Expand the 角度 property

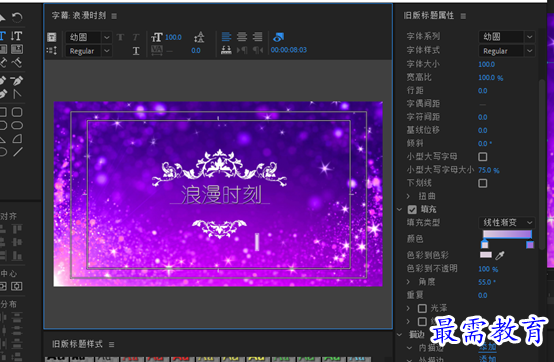point(408,282)
